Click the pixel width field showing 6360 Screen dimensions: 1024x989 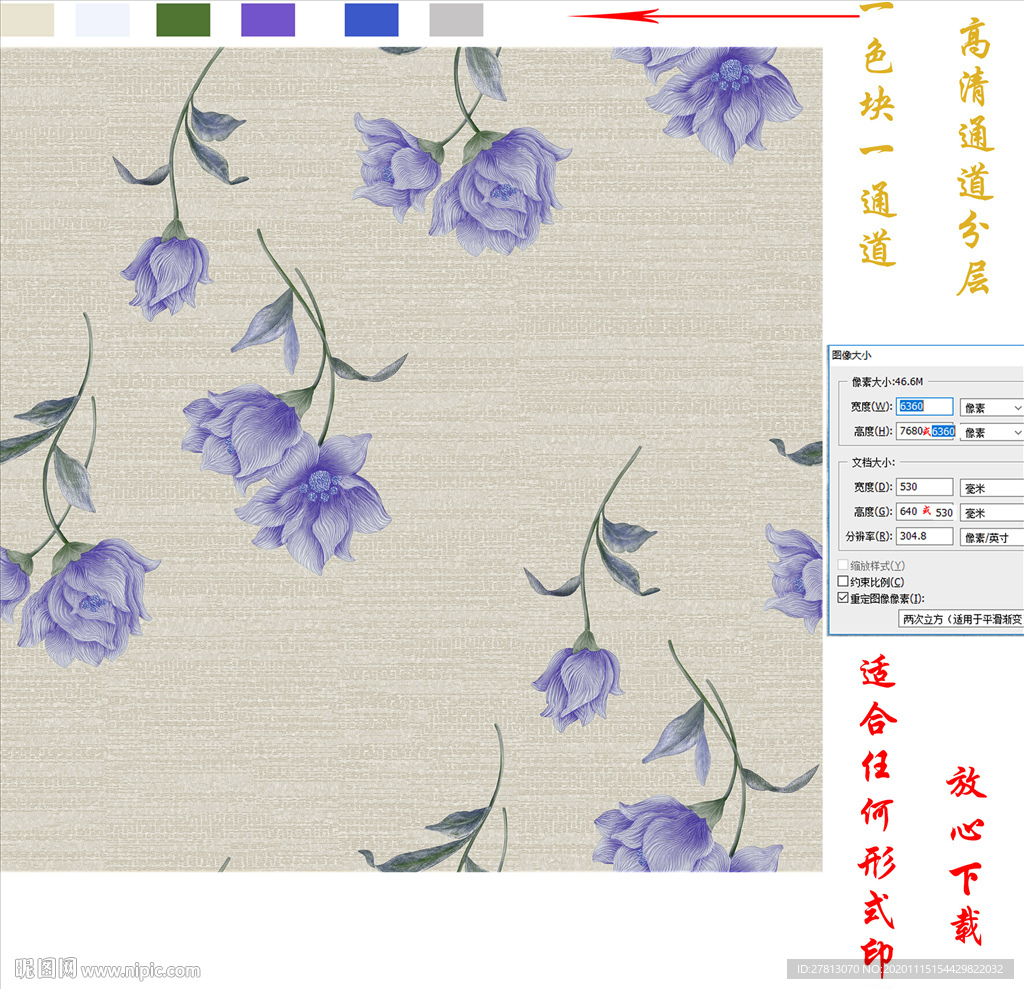pyautogui.click(x=924, y=407)
